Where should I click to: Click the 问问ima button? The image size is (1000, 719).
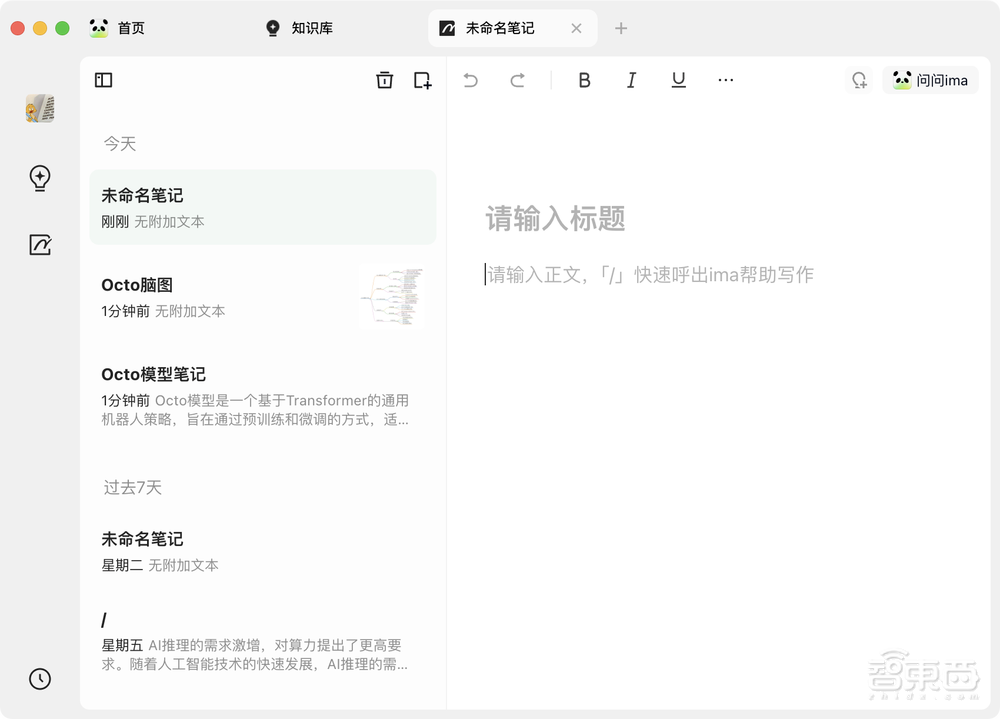(930, 80)
